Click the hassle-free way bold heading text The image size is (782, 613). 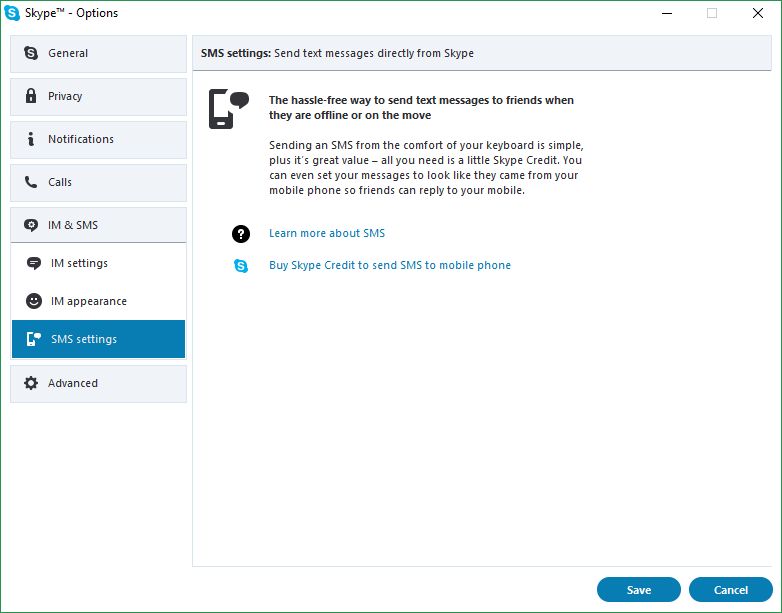click(421, 107)
